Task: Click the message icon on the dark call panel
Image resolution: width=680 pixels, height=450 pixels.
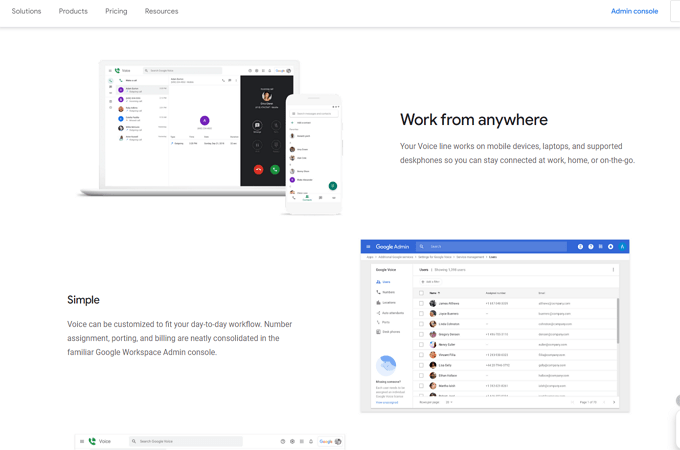Action: point(257,125)
